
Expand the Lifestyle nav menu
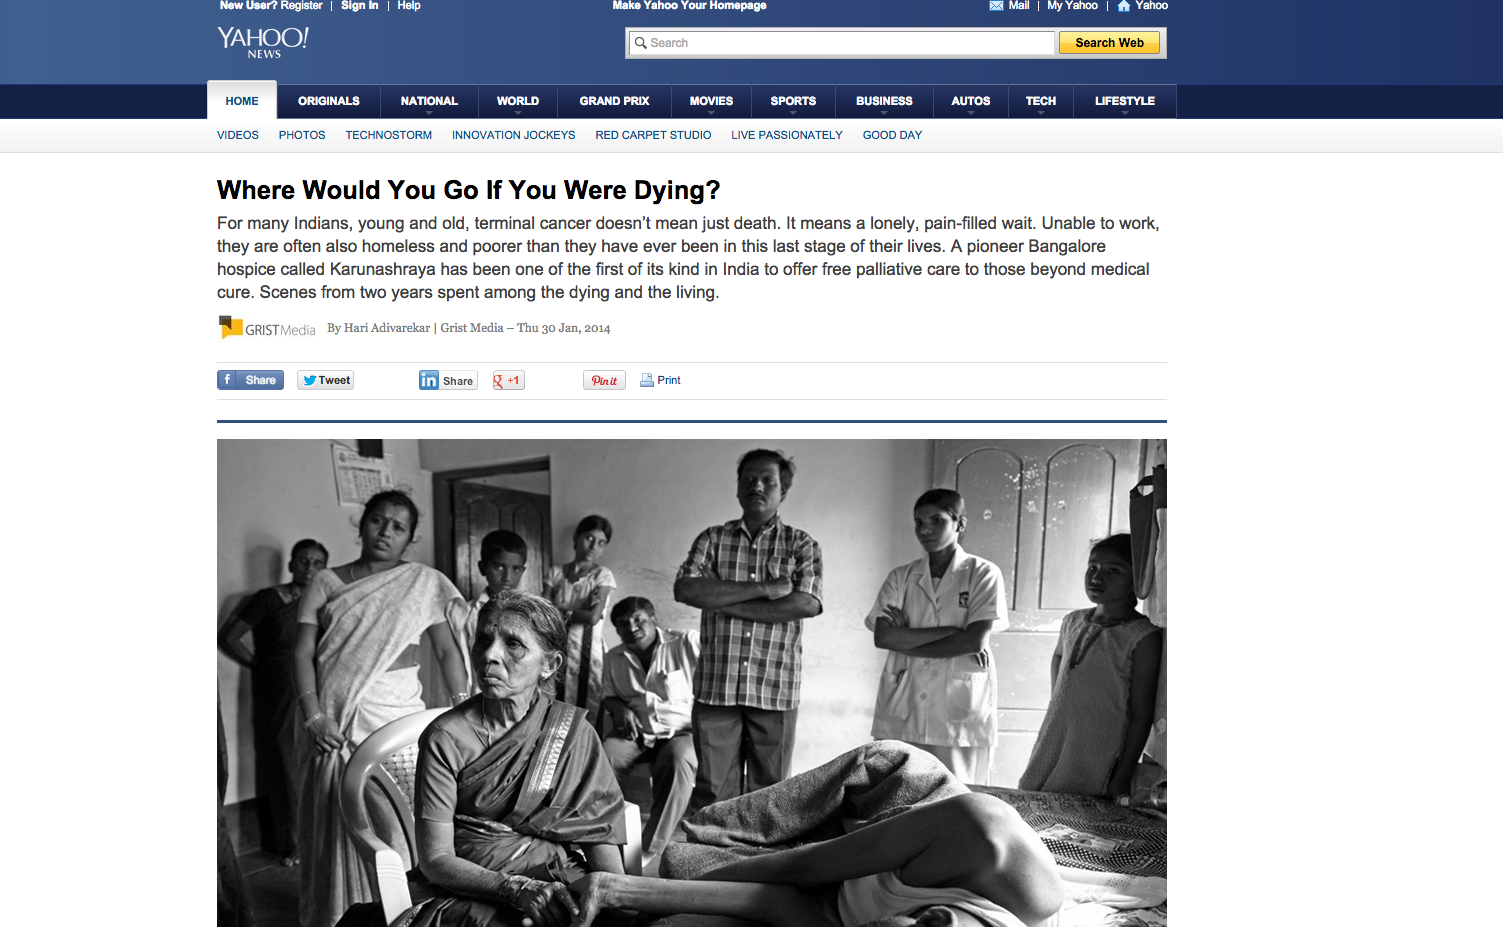[x=1124, y=102]
